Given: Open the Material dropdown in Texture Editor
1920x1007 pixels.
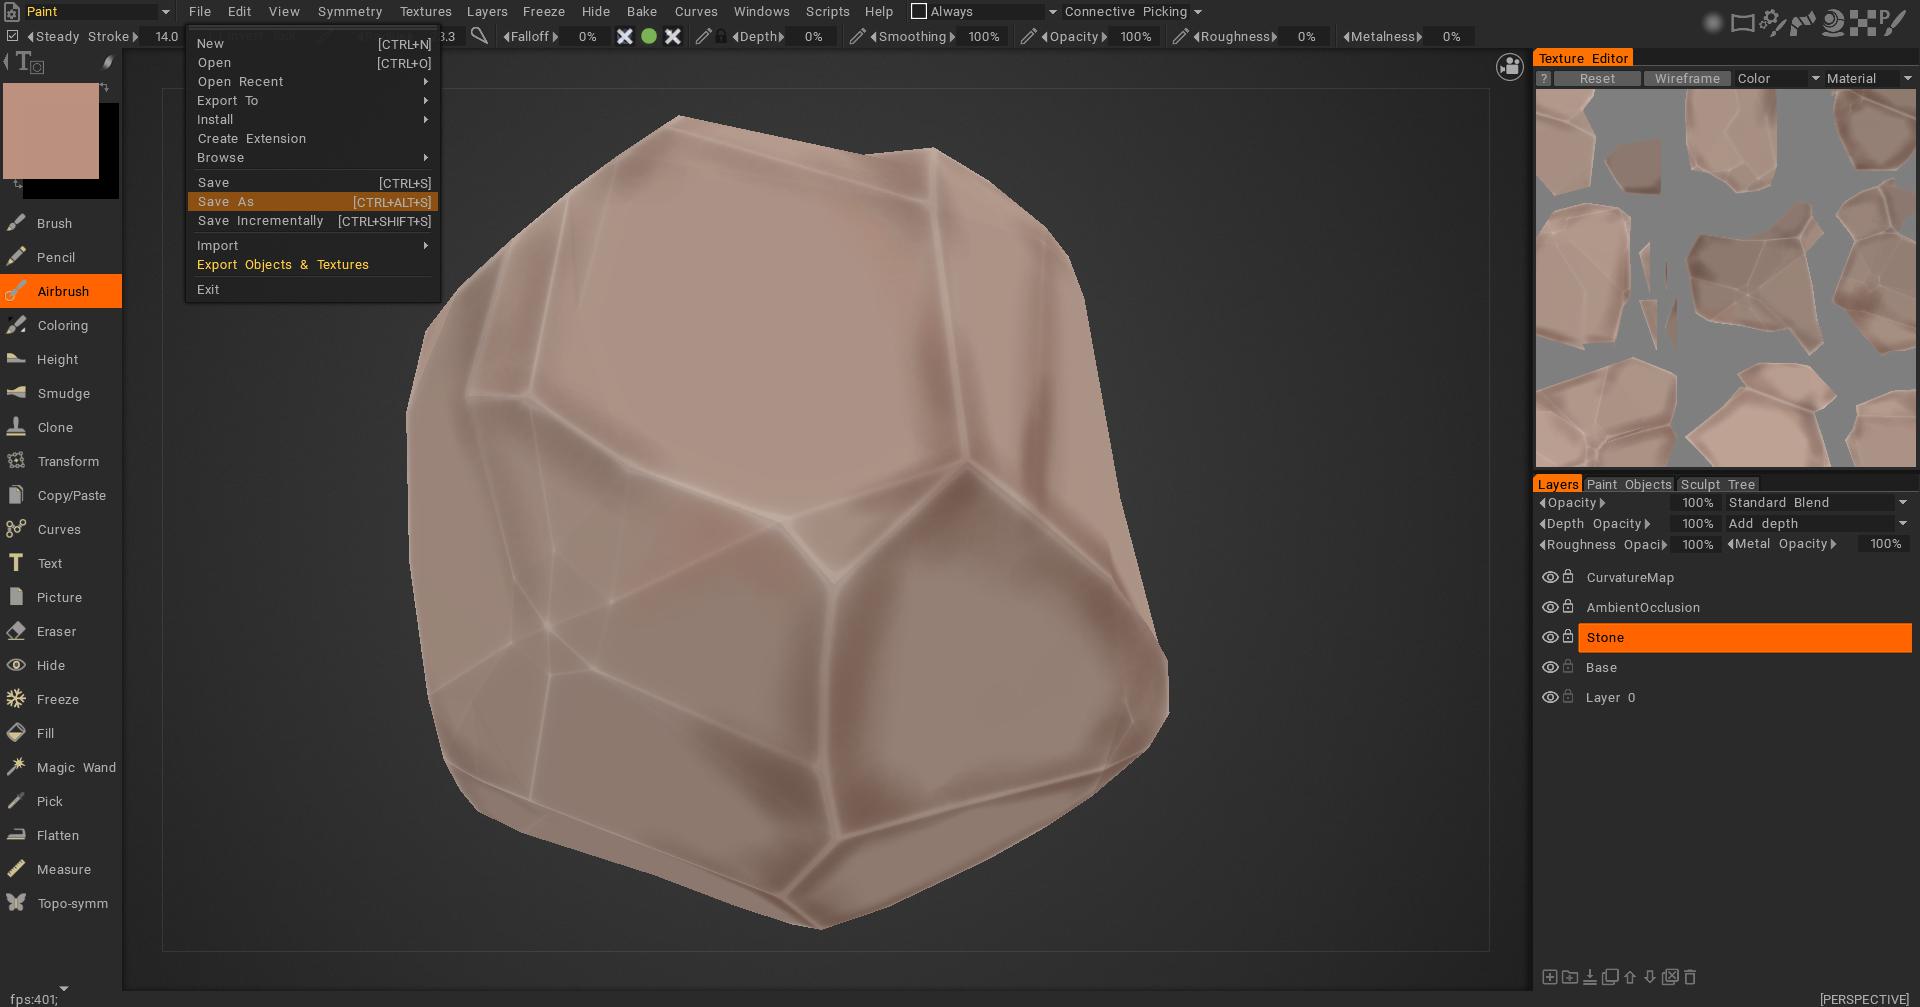Looking at the screenshot, I should [1869, 78].
